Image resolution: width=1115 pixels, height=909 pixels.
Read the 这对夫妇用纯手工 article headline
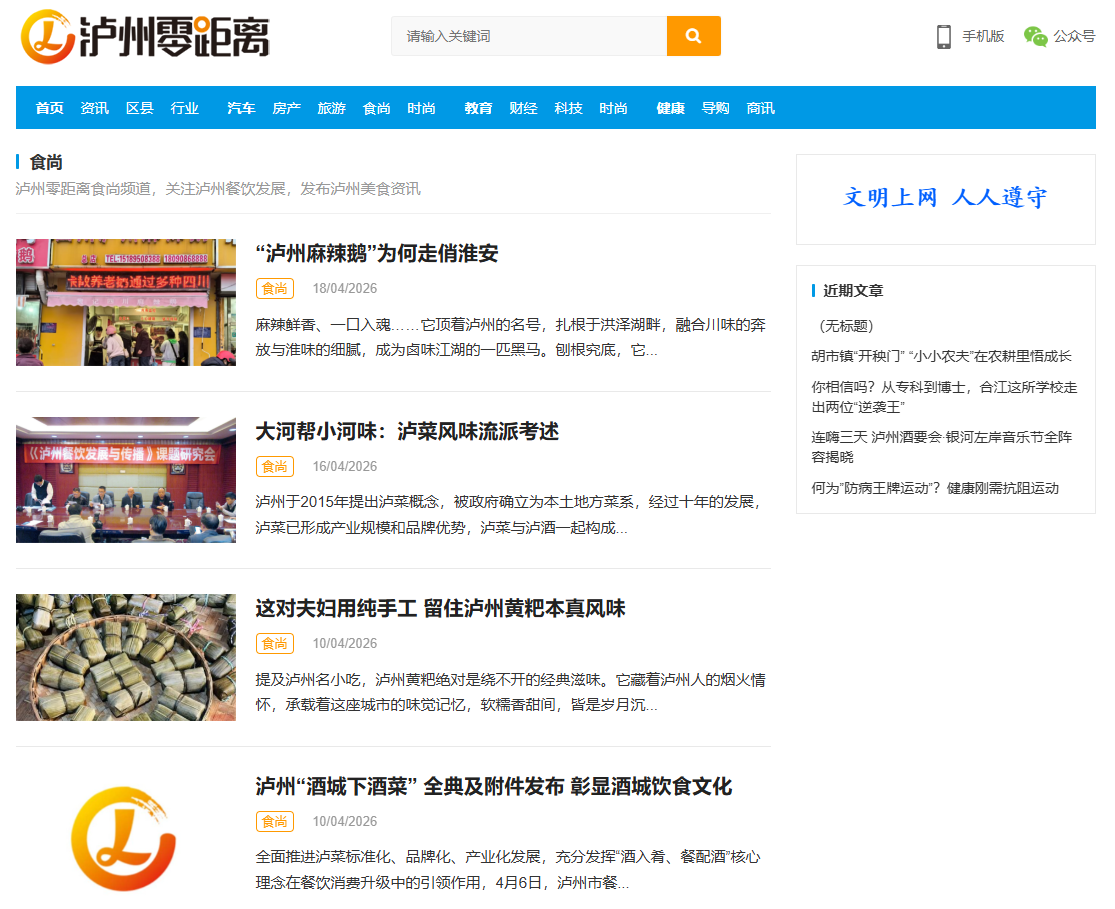(440, 608)
